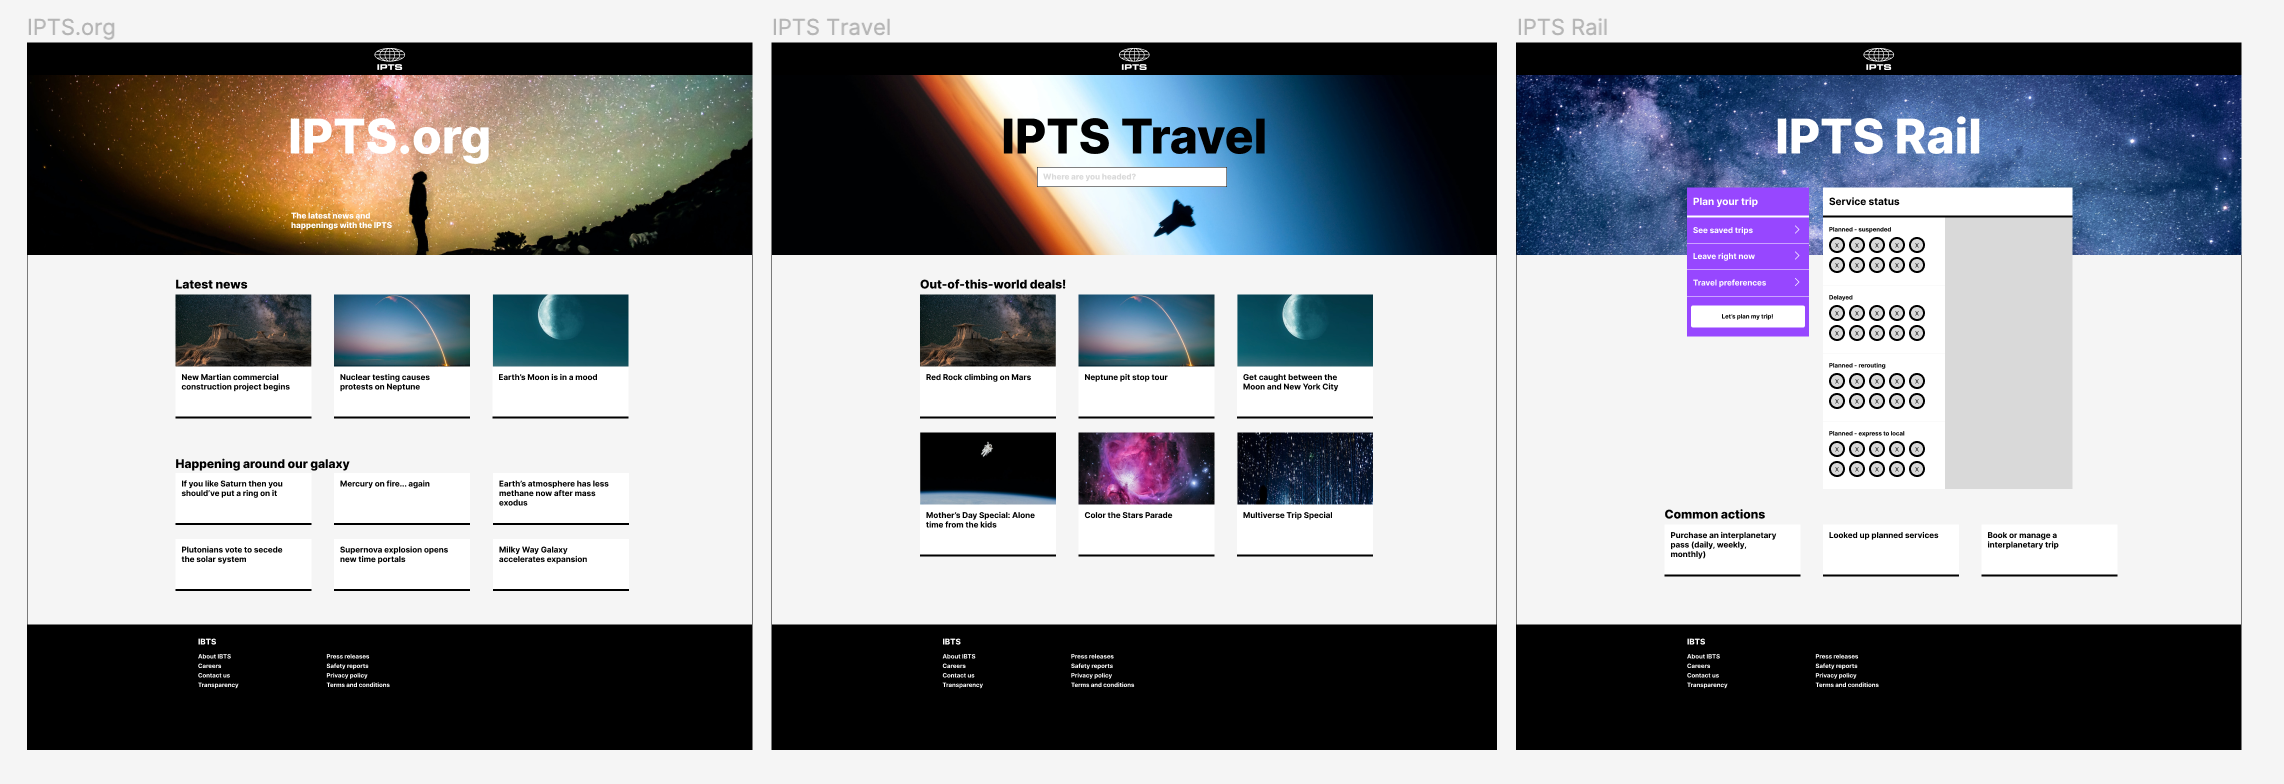Expand the Travel preferences chevron

[1797, 283]
